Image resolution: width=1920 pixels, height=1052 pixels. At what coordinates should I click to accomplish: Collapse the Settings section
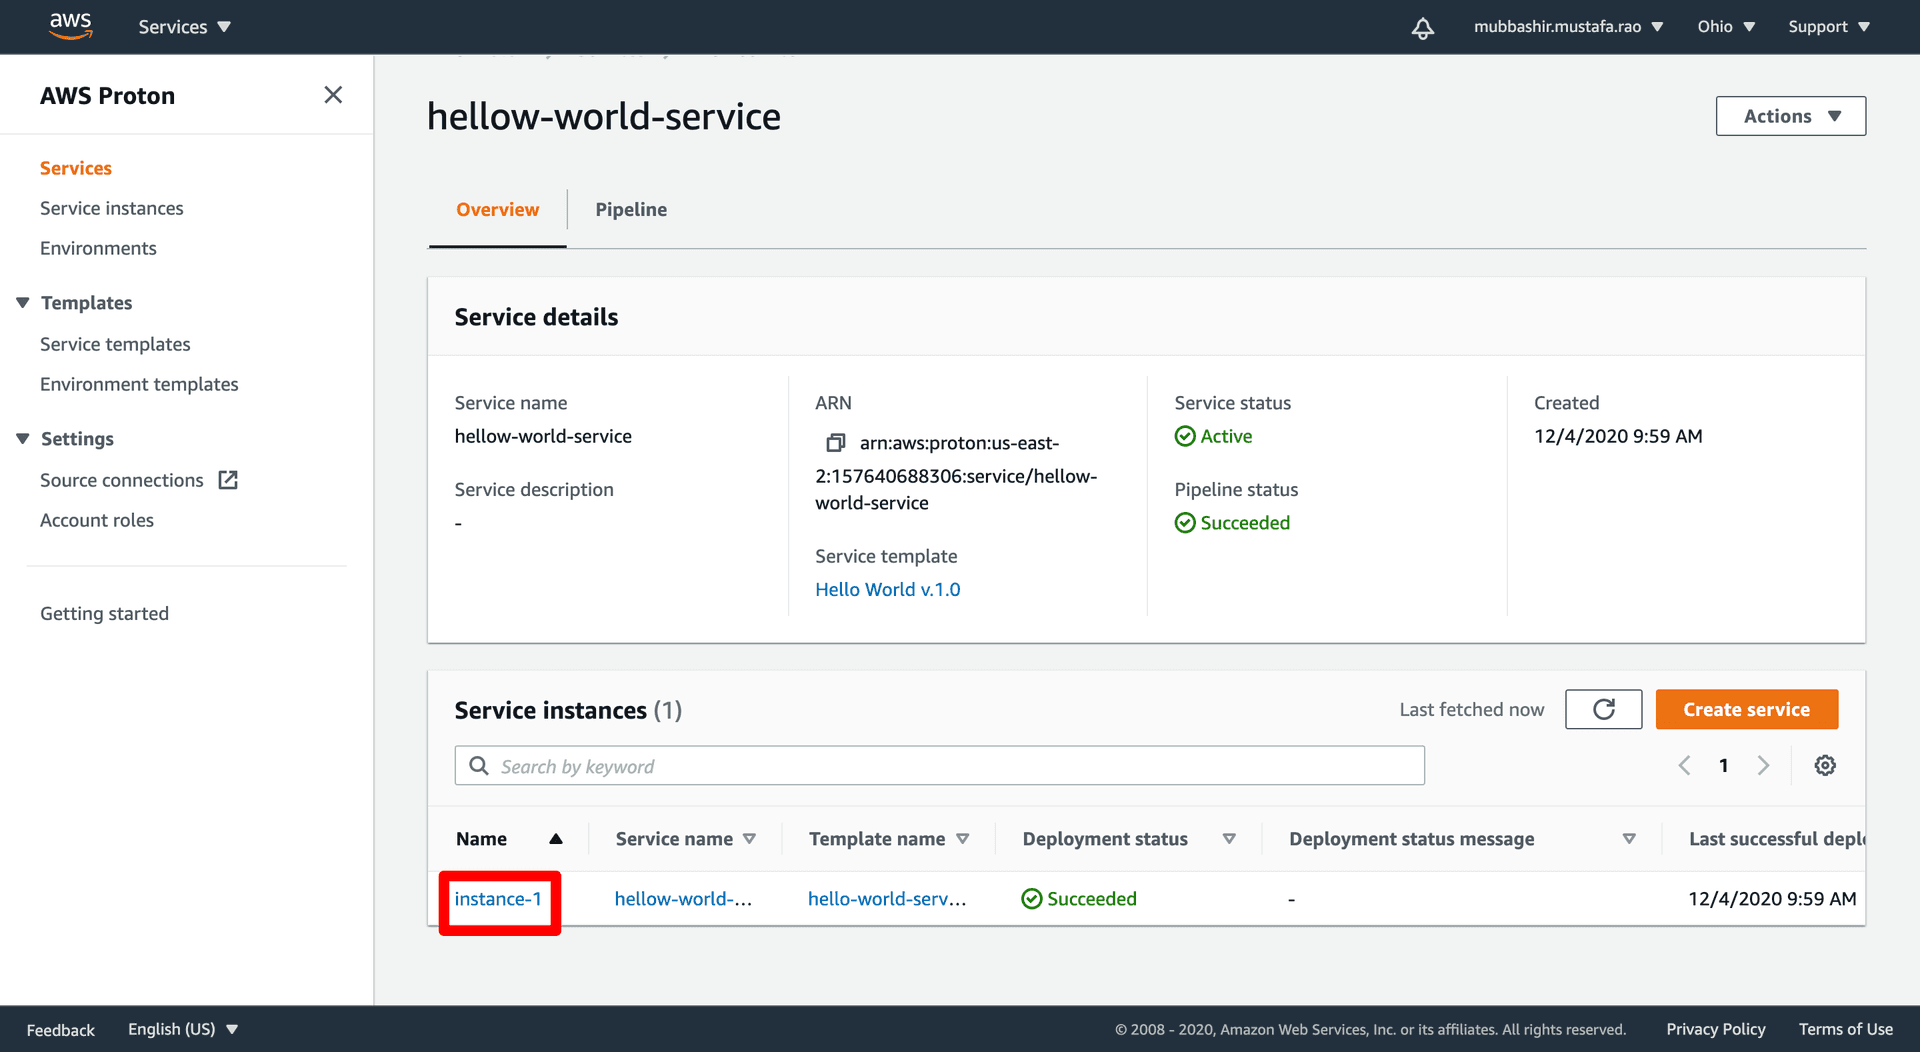[23, 438]
